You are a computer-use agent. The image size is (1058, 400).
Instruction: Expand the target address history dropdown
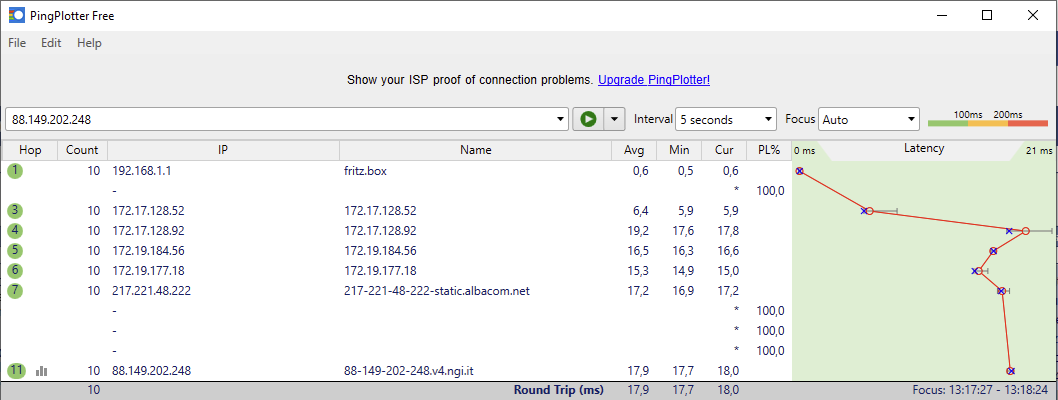[561, 119]
